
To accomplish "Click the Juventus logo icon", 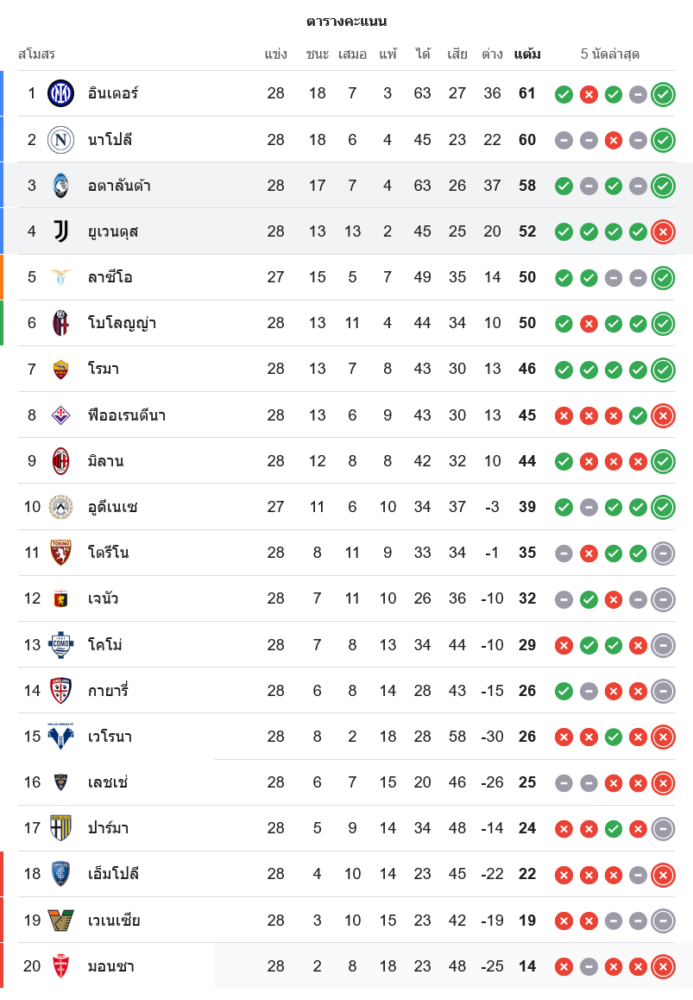I will tap(61, 232).
